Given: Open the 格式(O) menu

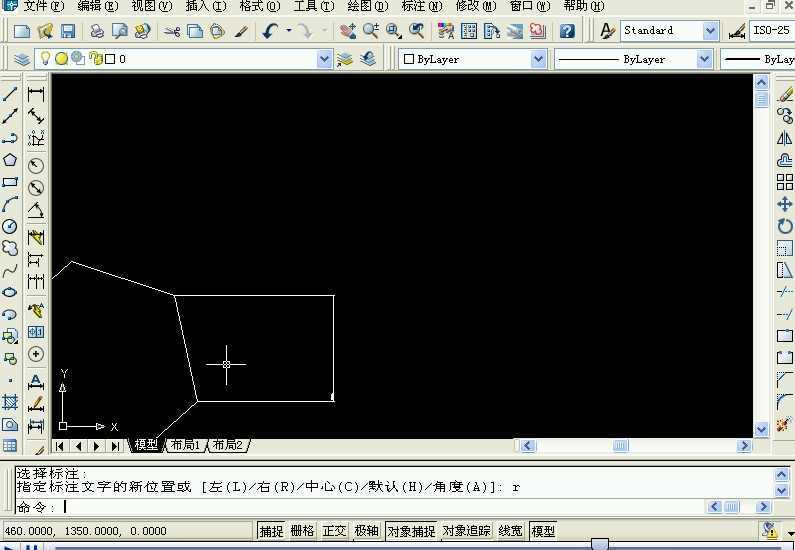Looking at the screenshot, I should [260, 6].
